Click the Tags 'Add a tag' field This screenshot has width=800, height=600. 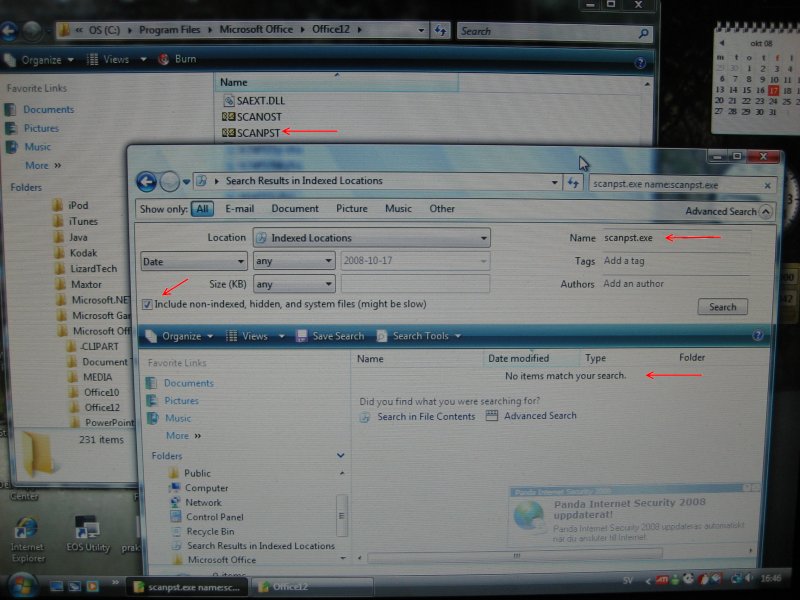point(676,261)
